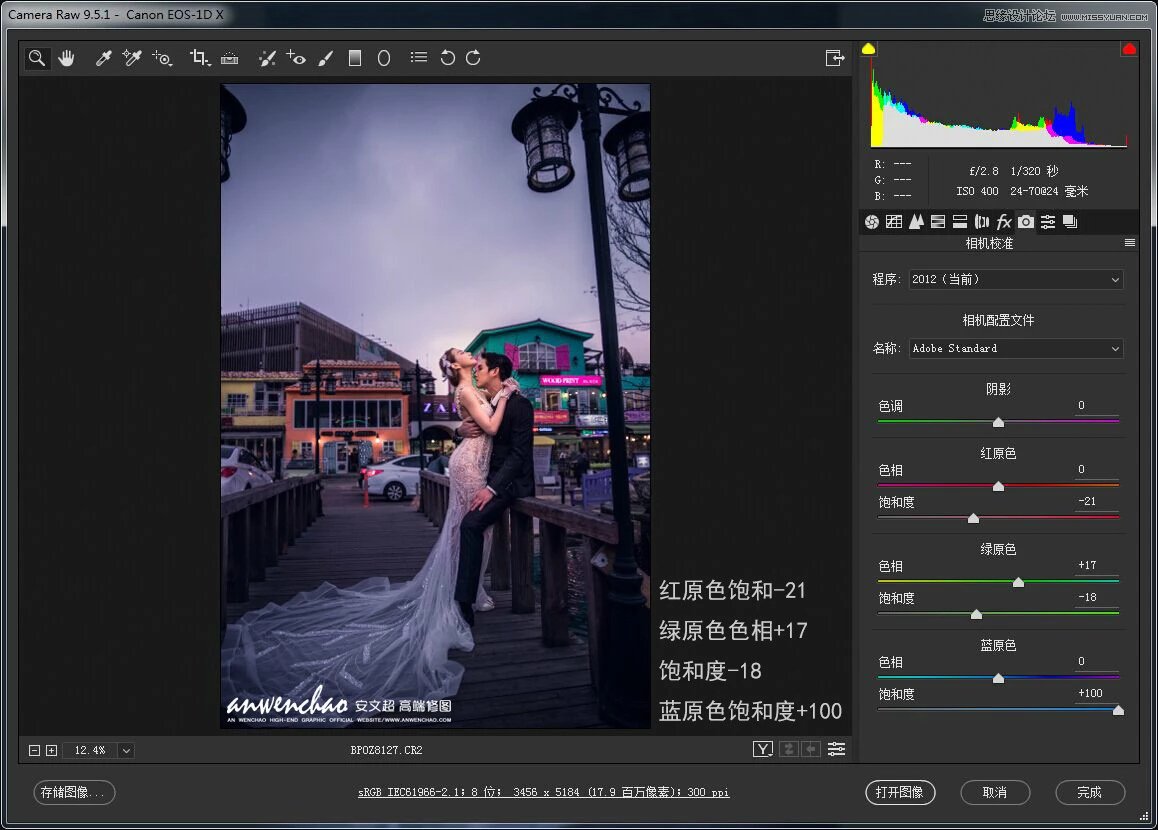Viewport: 1158px width, 830px height.
Task: Toggle current panel settings preview
Action: coord(836,750)
